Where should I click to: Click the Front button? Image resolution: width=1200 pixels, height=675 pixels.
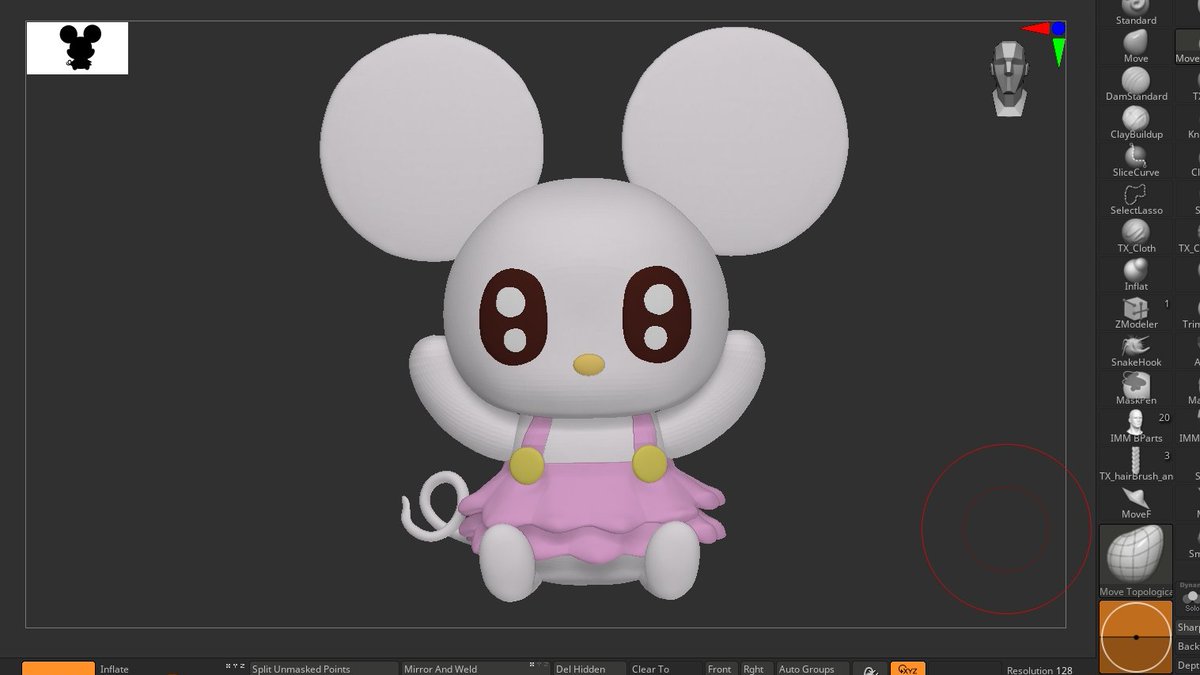pos(719,669)
